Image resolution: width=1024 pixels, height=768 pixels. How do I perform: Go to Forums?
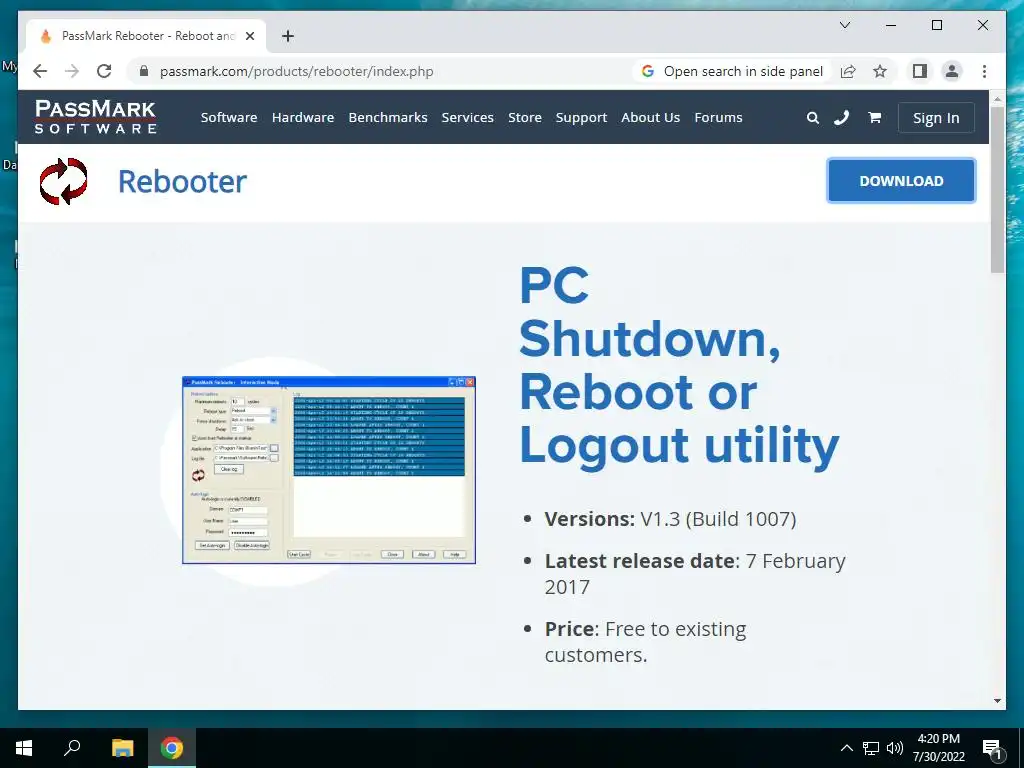coord(718,118)
